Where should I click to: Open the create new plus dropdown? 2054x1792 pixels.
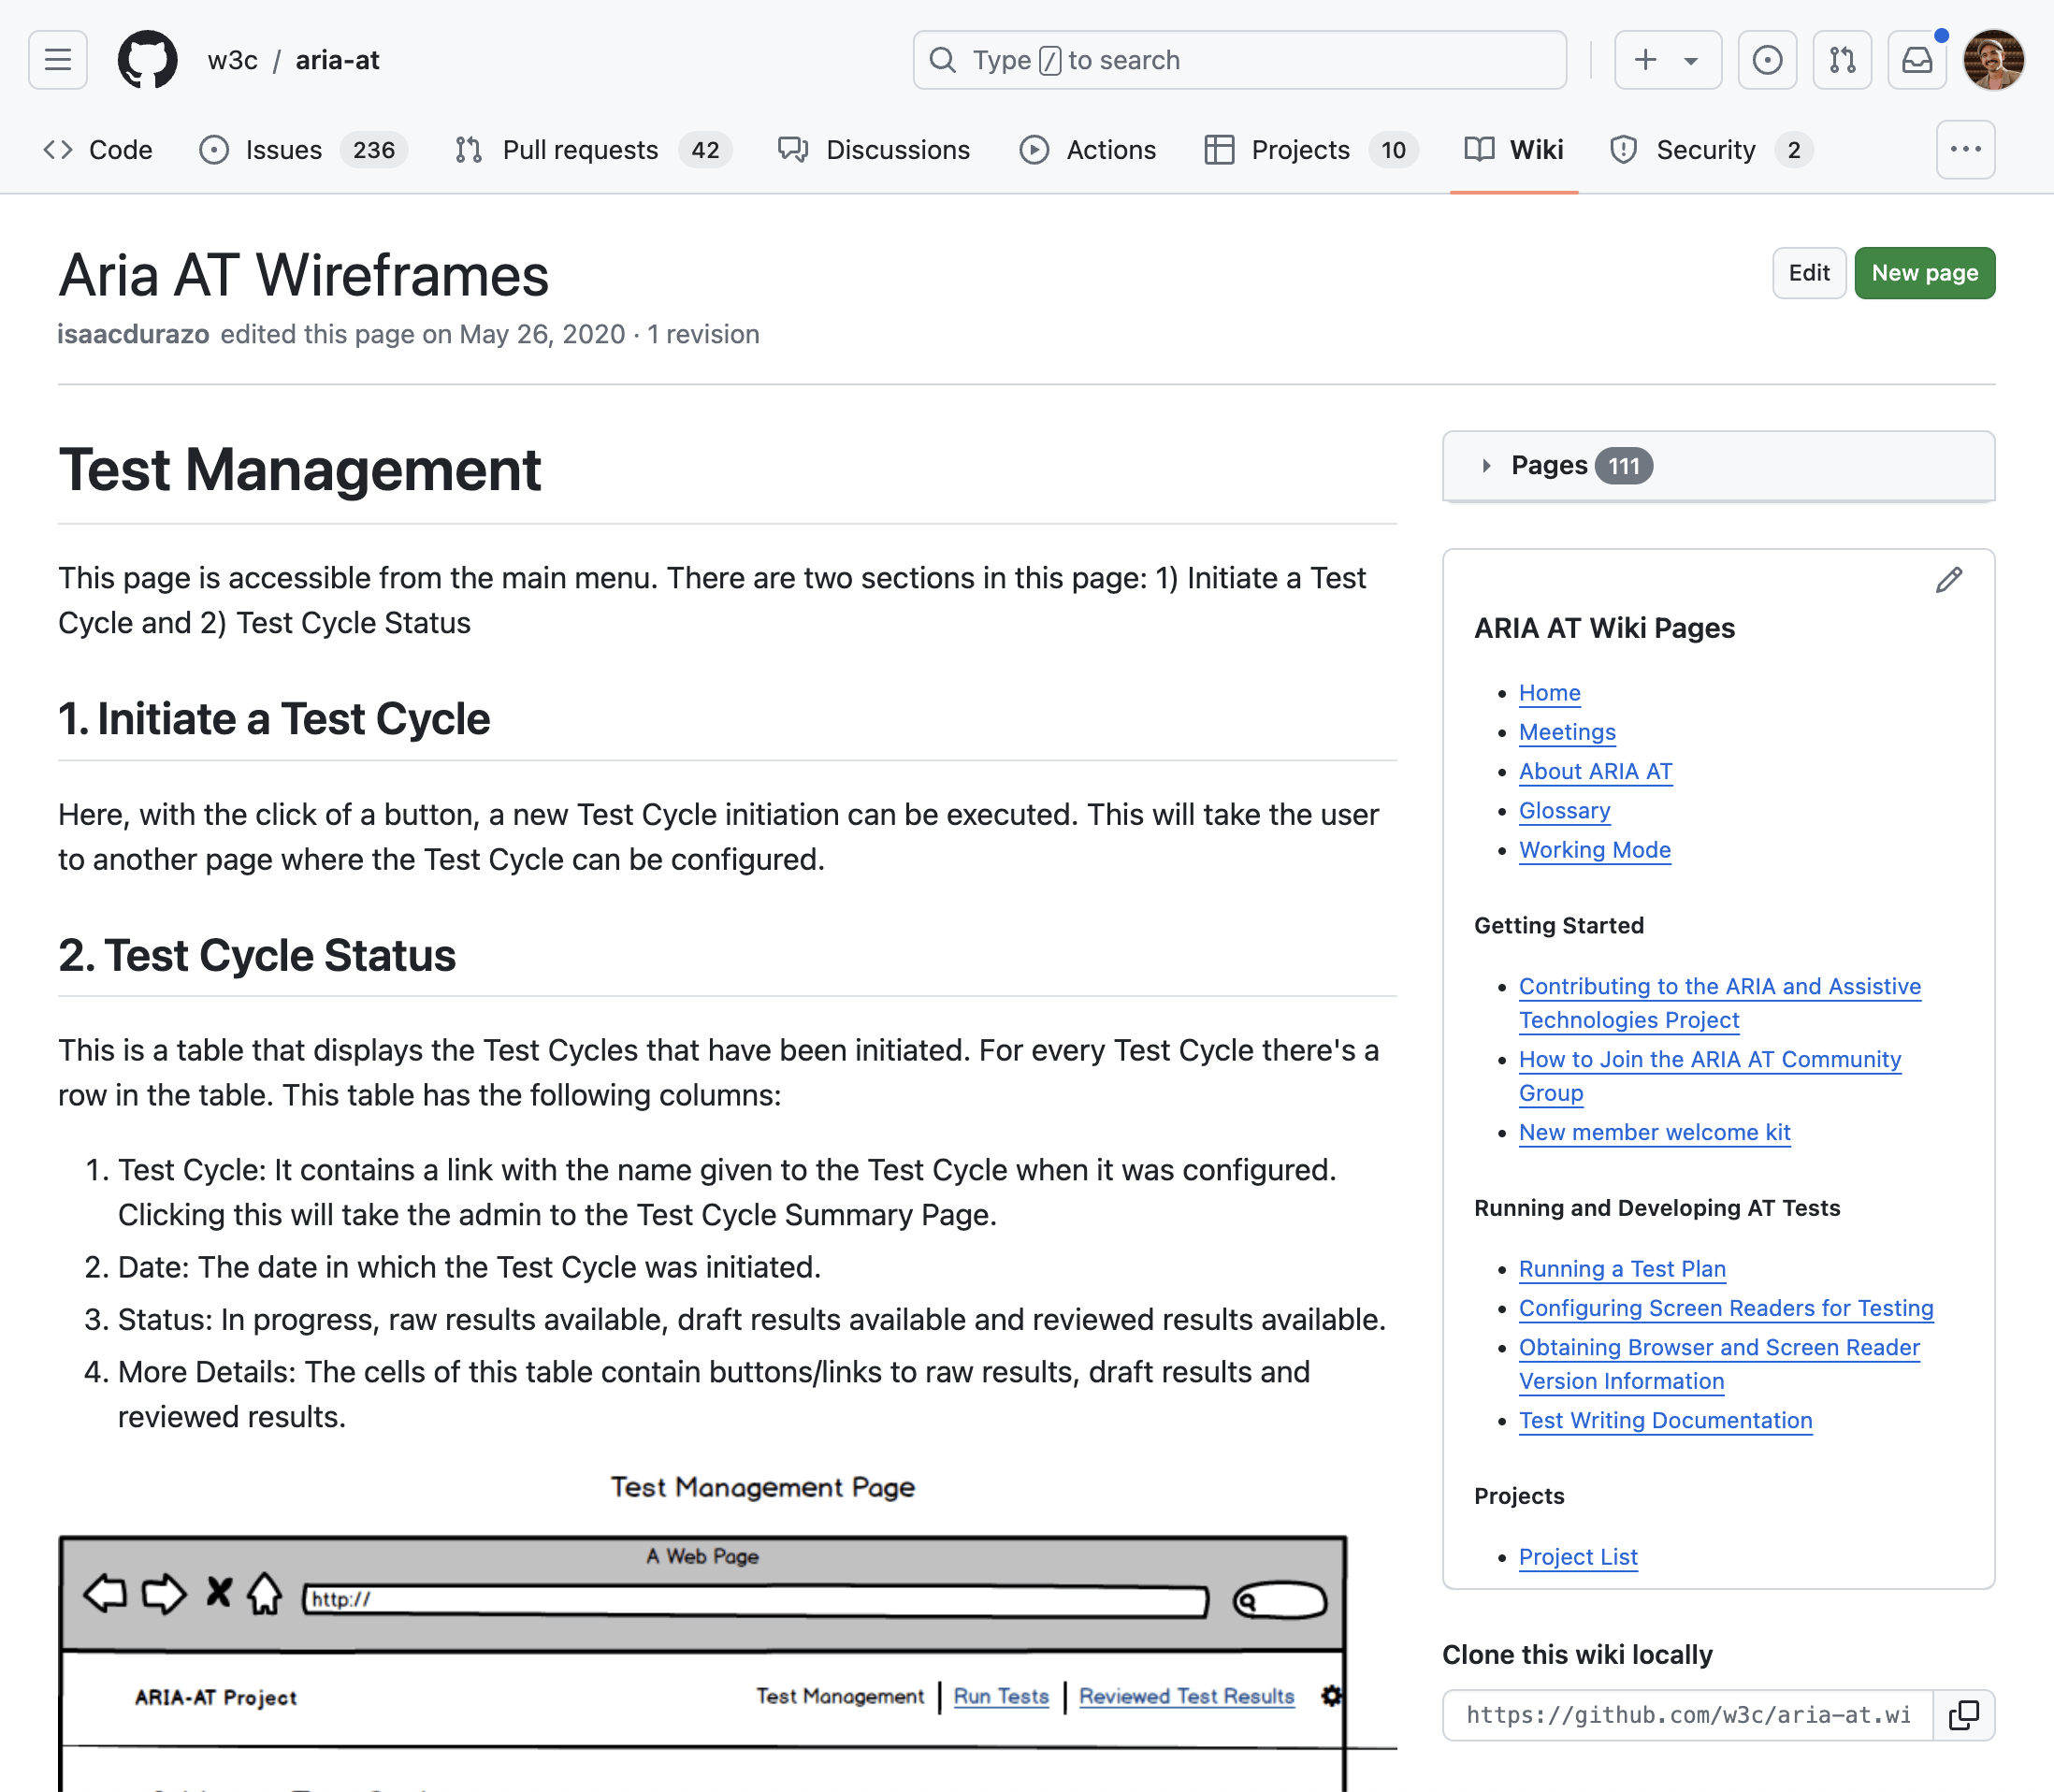click(x=1666, y=60)
